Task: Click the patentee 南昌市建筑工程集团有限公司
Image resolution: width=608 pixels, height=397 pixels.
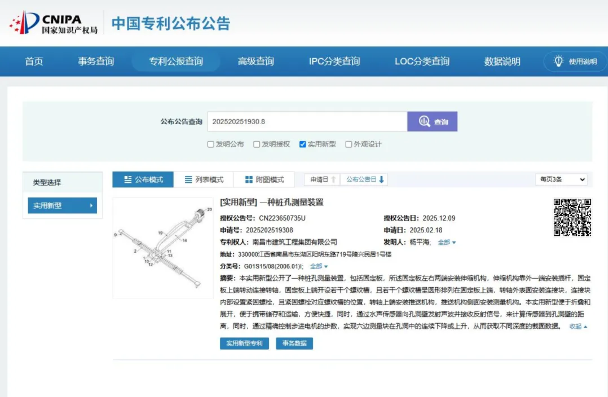Action: (295, 242)
